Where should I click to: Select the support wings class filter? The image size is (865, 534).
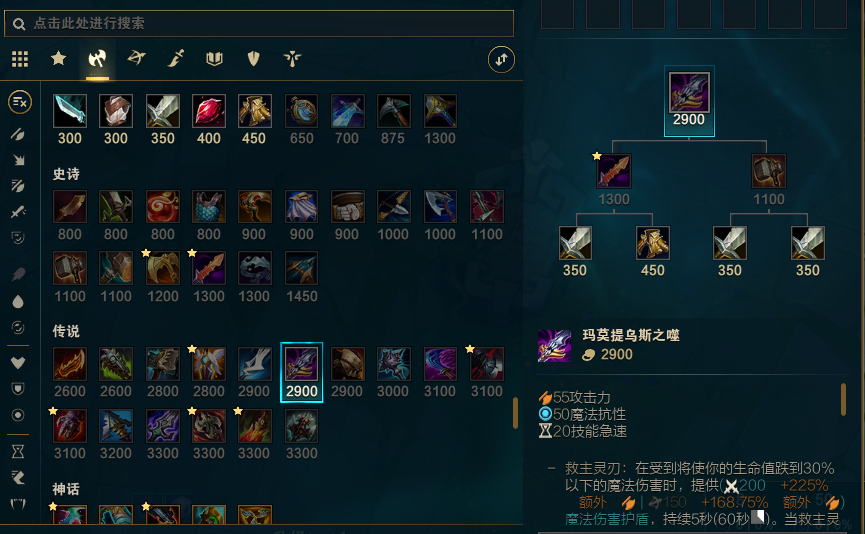coord(292,58)
